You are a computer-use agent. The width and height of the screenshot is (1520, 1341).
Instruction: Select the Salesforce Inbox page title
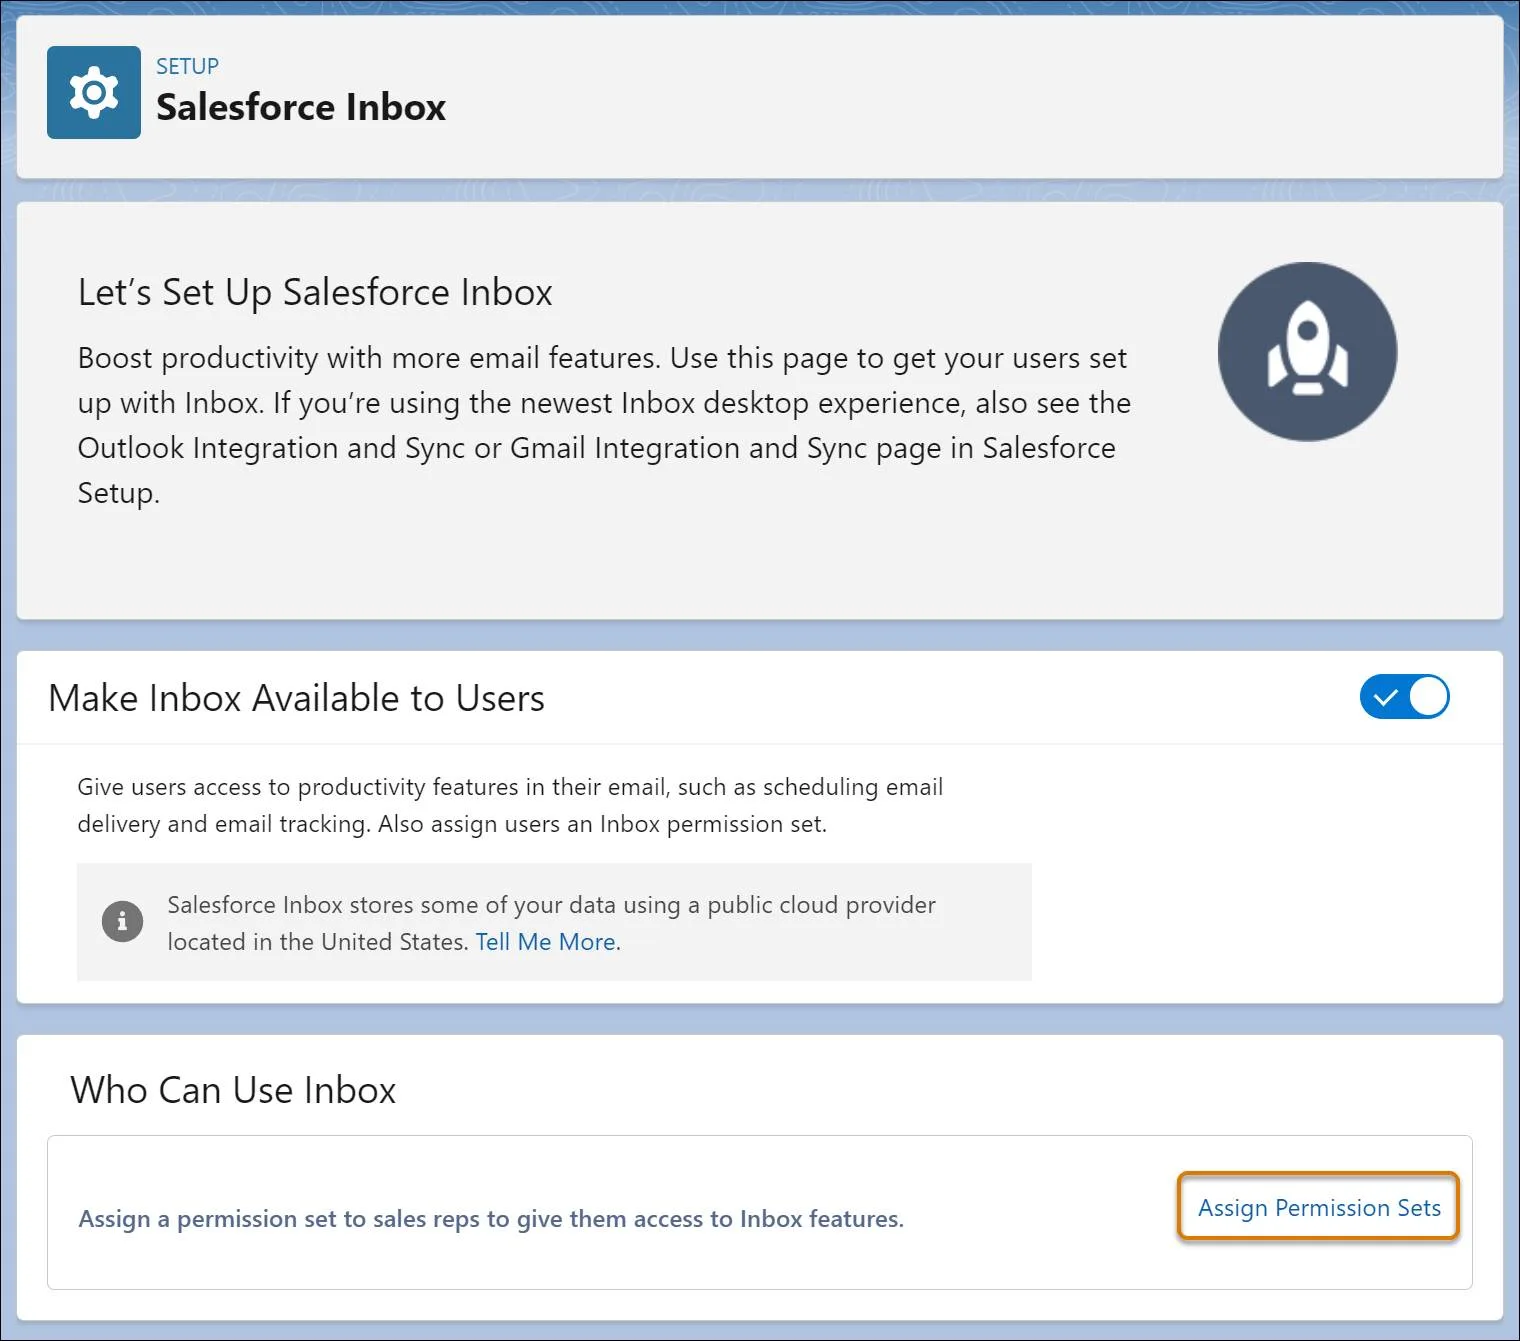pyautogui.click(x=300, y=107)
